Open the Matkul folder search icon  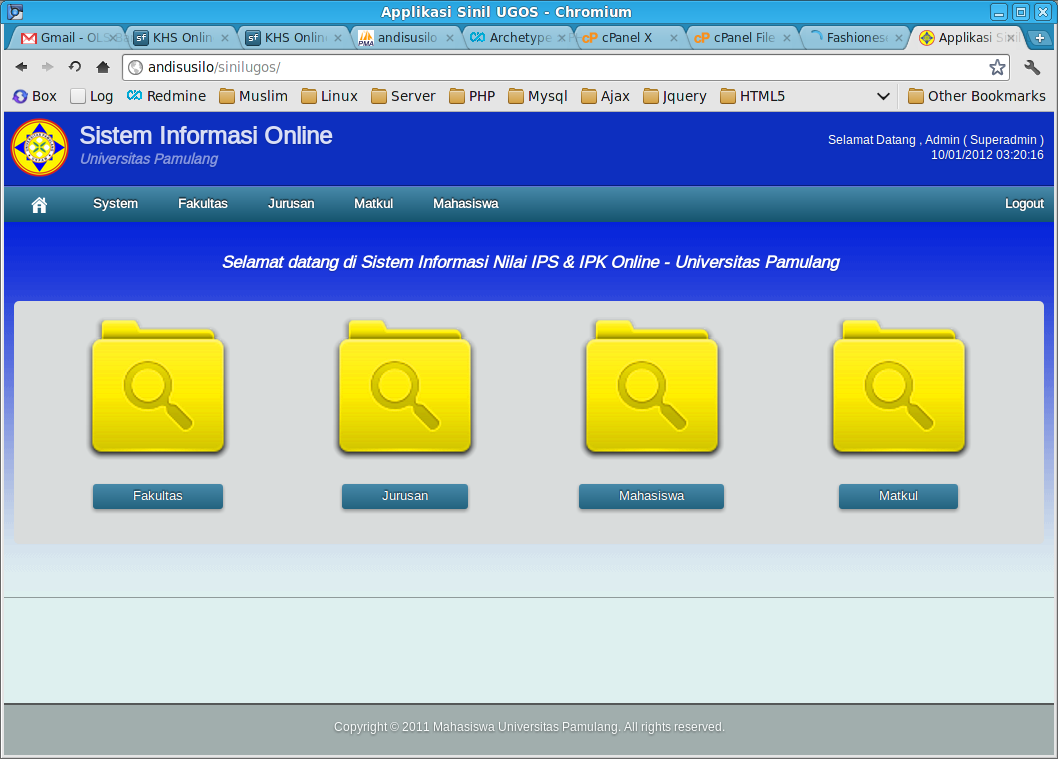pos(897,387)
